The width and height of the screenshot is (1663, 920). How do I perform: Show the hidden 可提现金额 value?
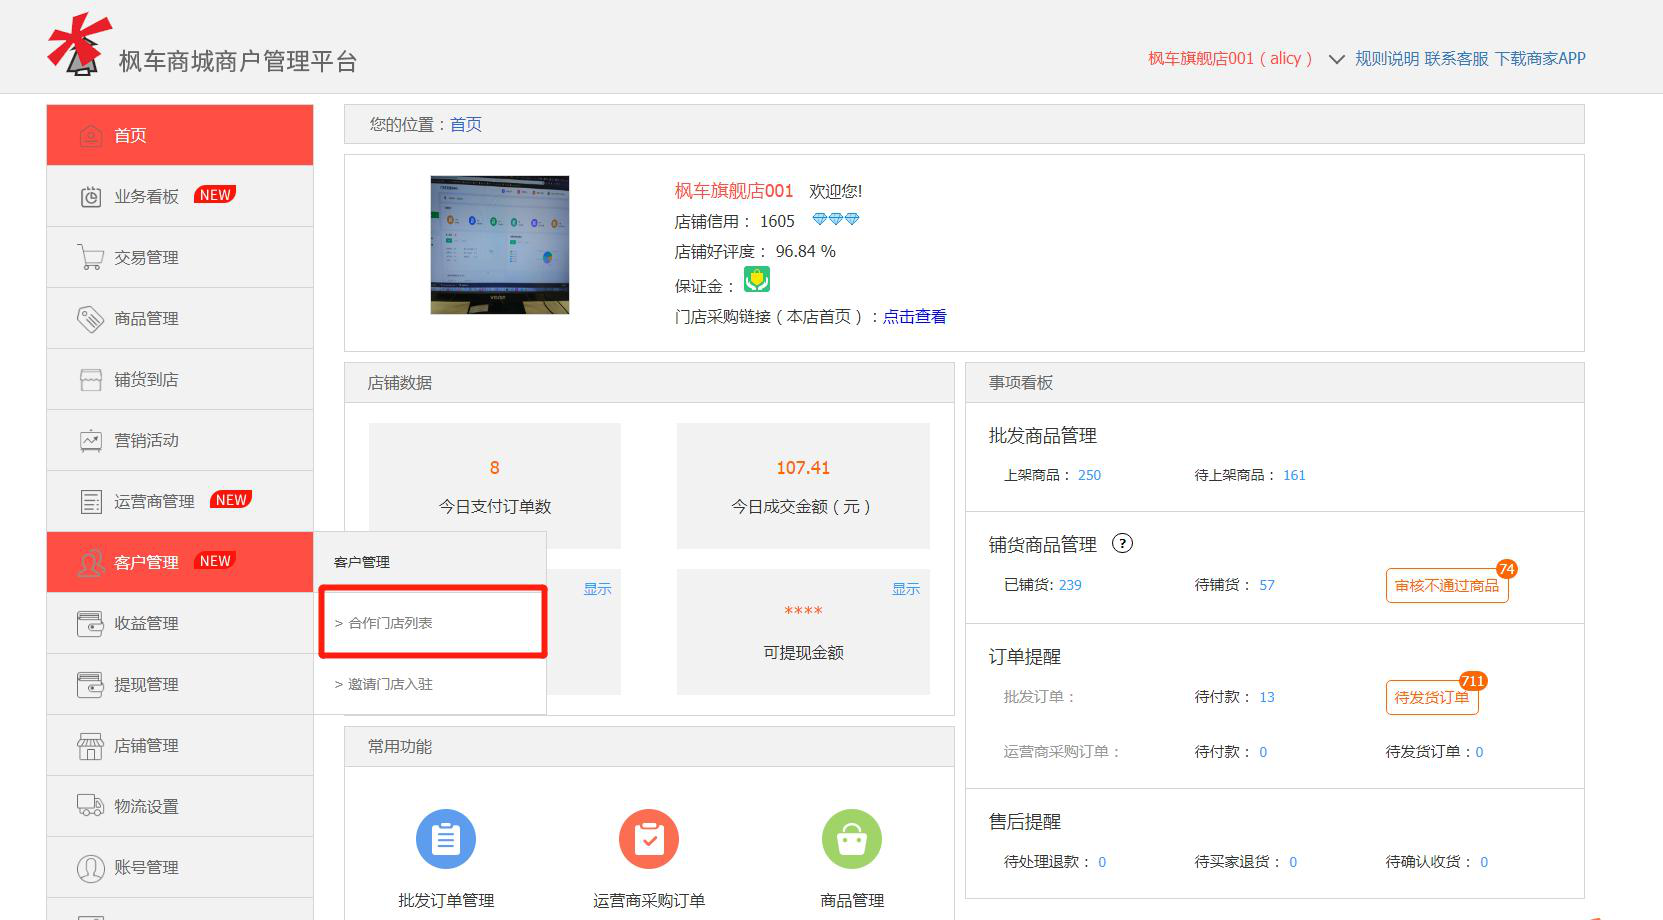[905, 589]
